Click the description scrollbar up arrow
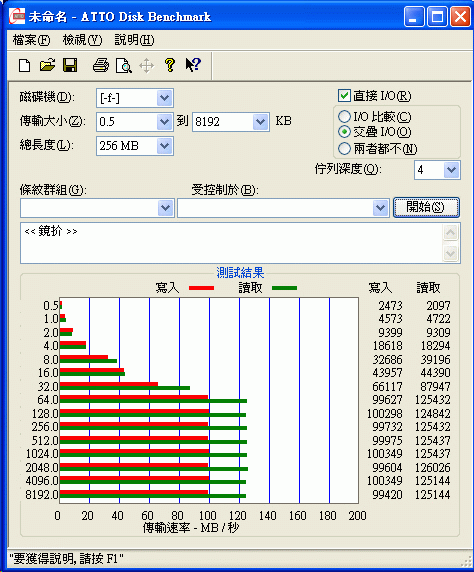 coord(451,232)
